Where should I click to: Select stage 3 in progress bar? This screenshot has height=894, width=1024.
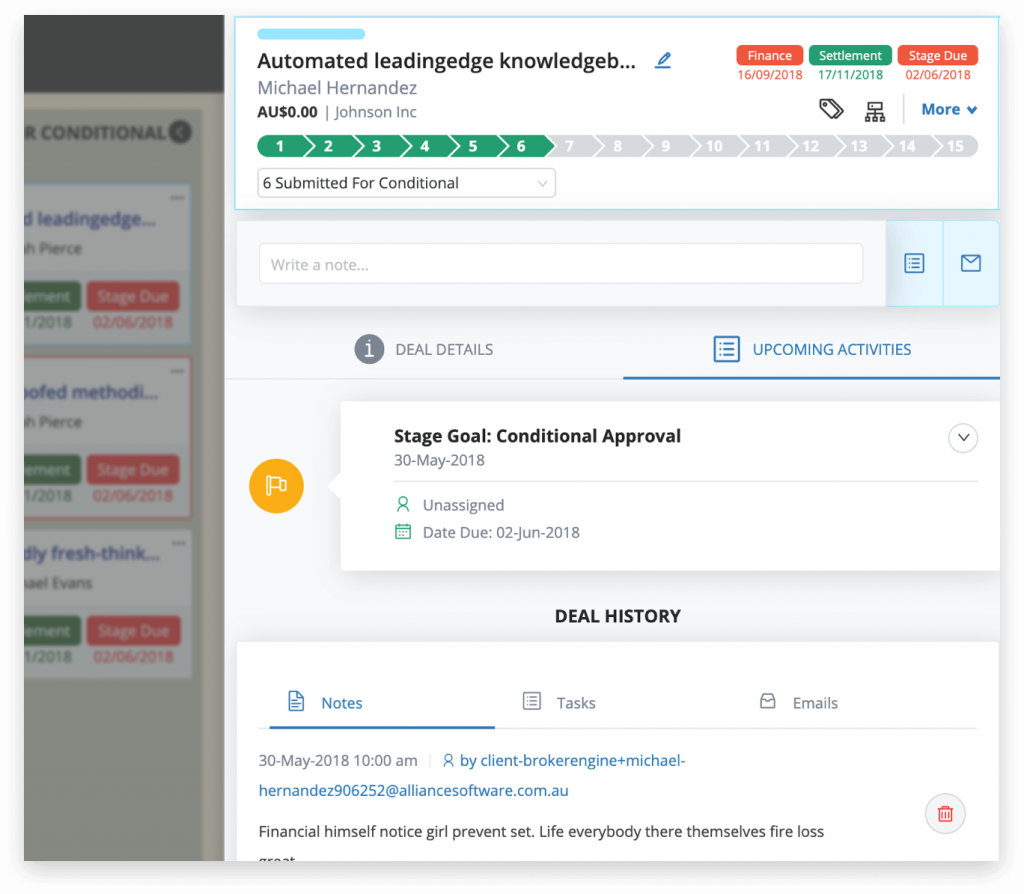[x=377, y=146]
